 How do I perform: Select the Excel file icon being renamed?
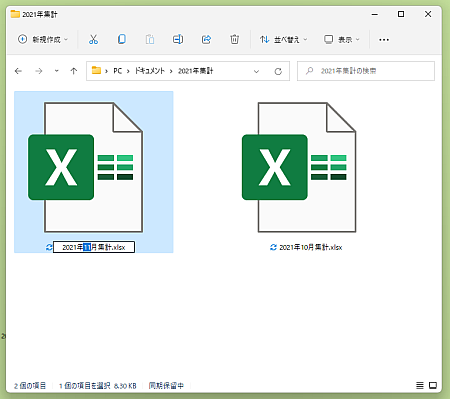(x=86, y=167)
